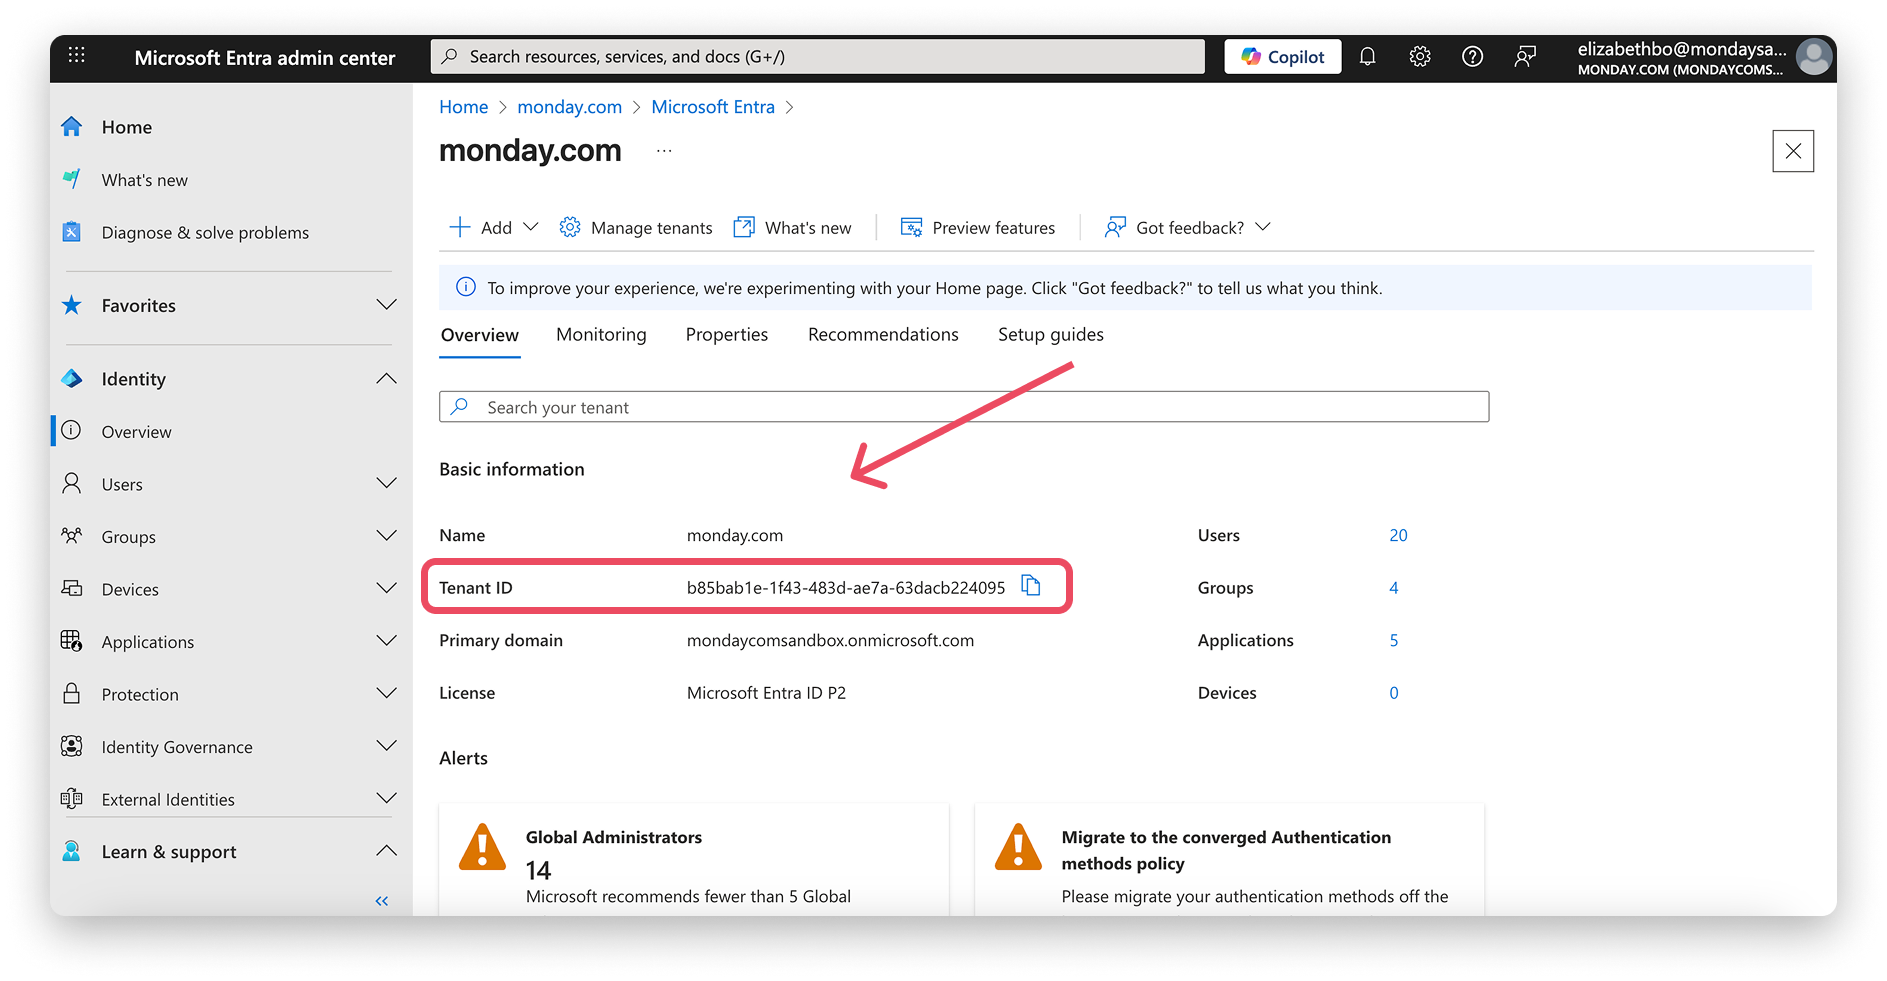Open Copilot from the top bar
Image resolution: width=1887 pixels, height=981 pixels.
coord(1282,57)
